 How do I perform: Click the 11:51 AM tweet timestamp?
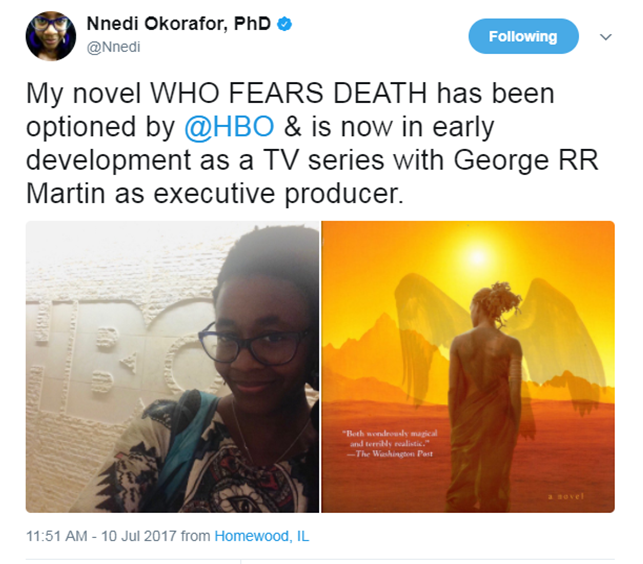point(57,536)
